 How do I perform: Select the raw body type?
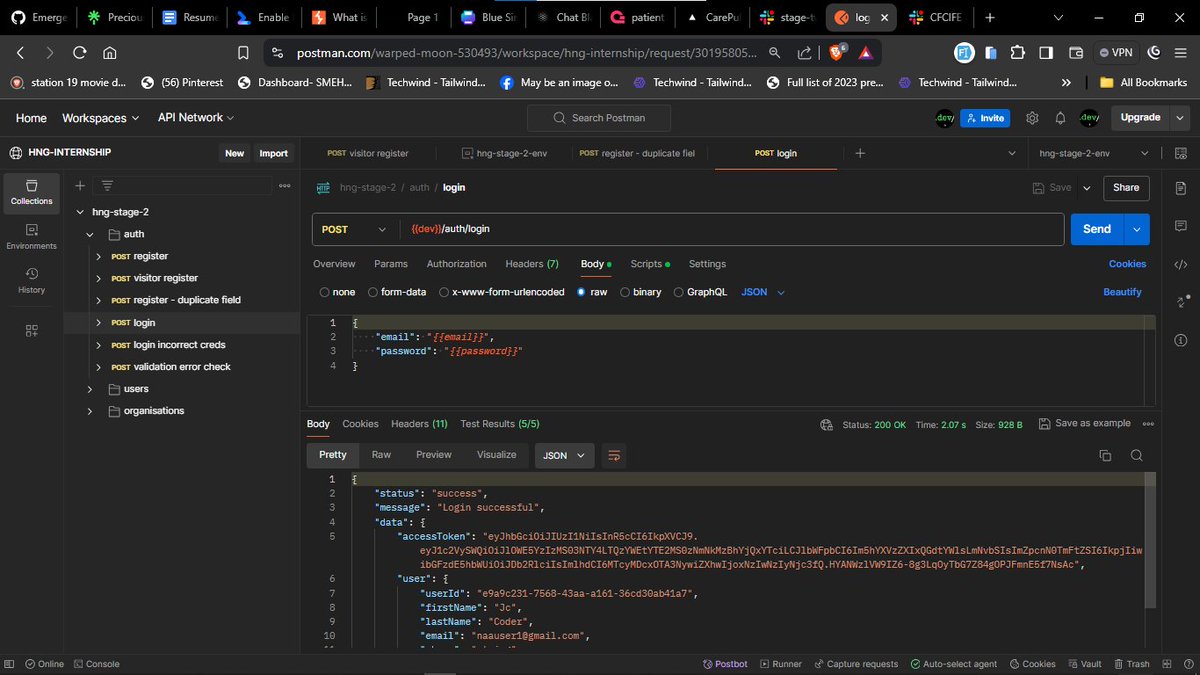[x=592, y=292]
